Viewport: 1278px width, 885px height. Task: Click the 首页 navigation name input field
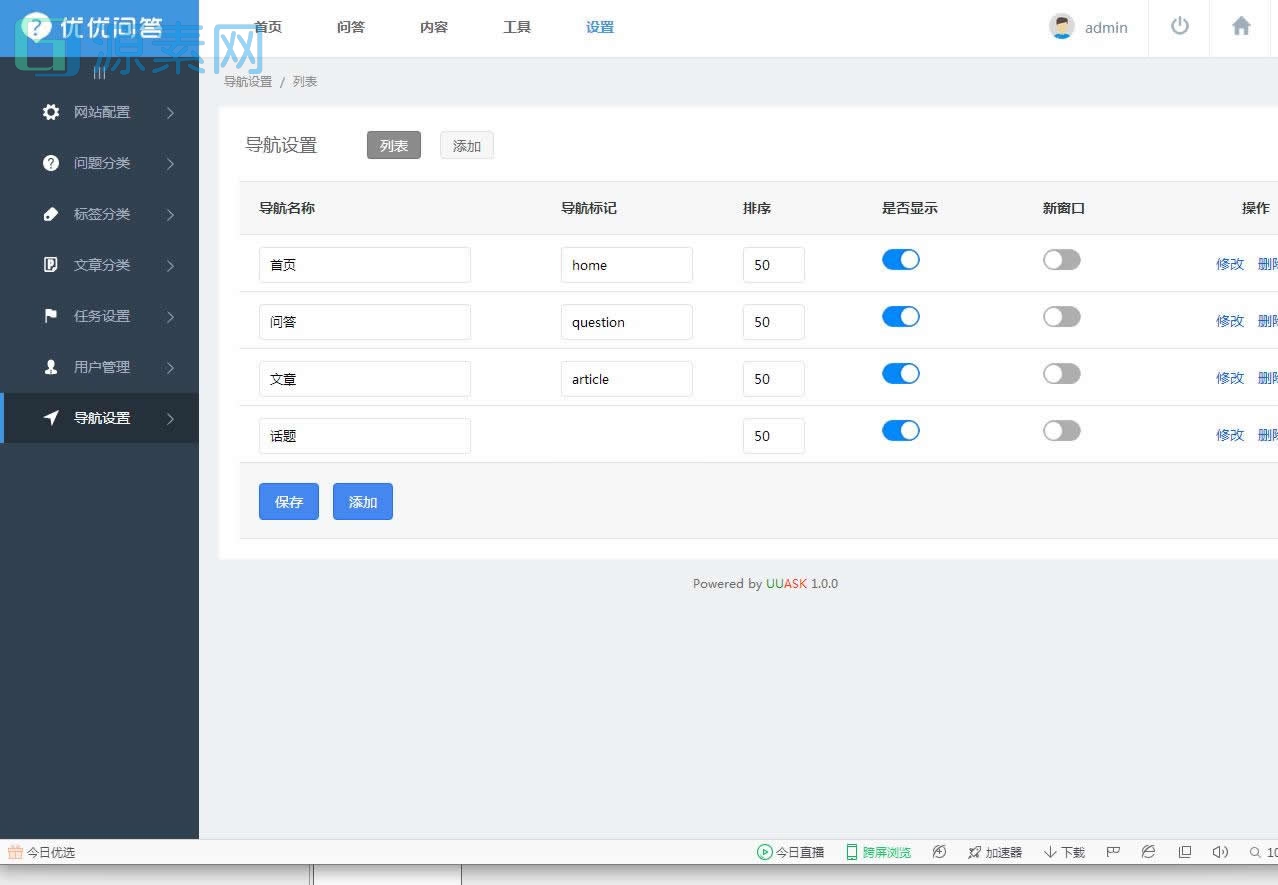tap(364, 264)
